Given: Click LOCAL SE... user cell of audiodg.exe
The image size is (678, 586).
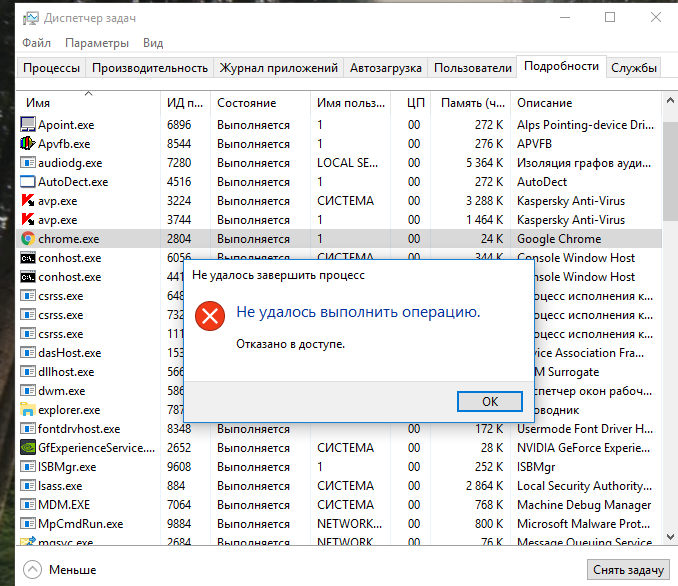Looking at the screenshot, I should (x=347, y=163).
